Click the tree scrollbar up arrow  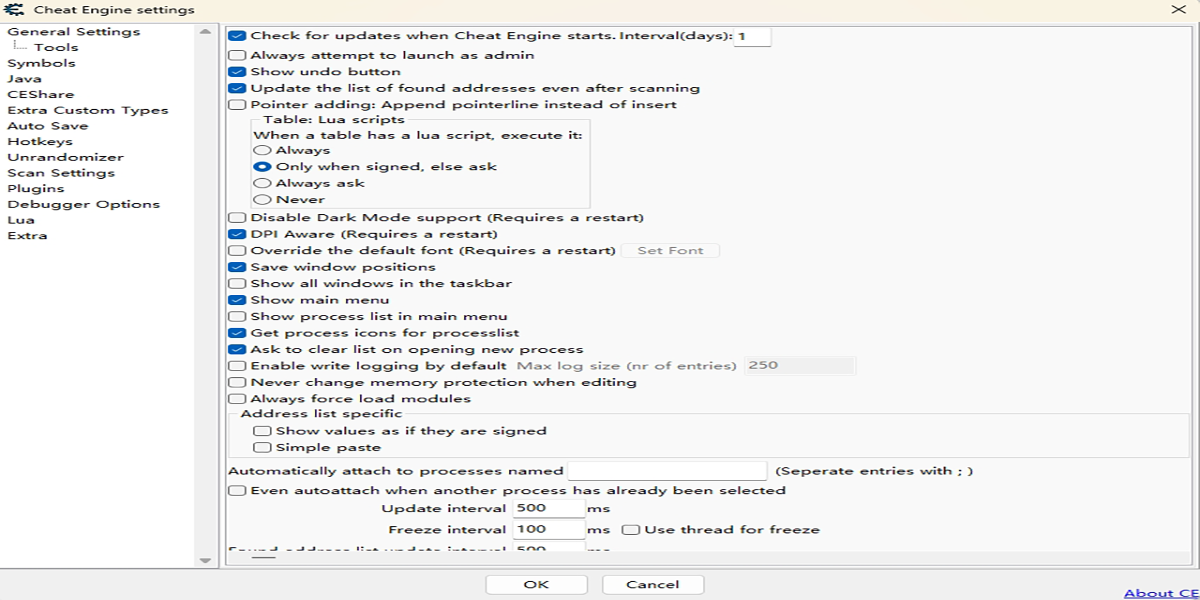coord(205,32)
